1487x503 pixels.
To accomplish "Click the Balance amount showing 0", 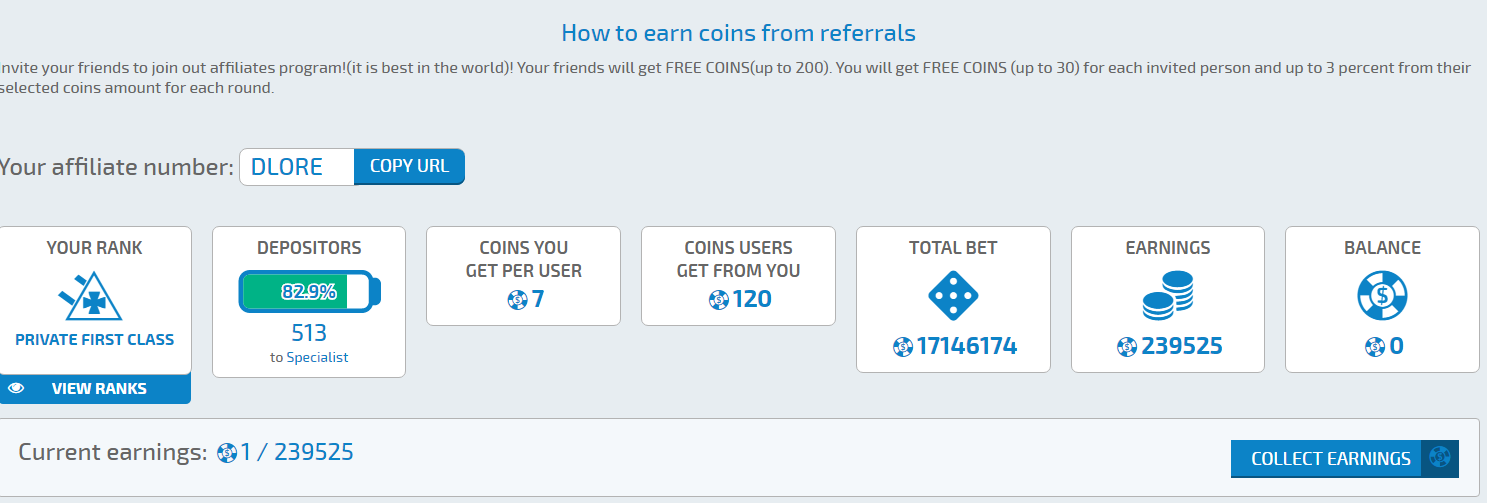I will 1395,347.
